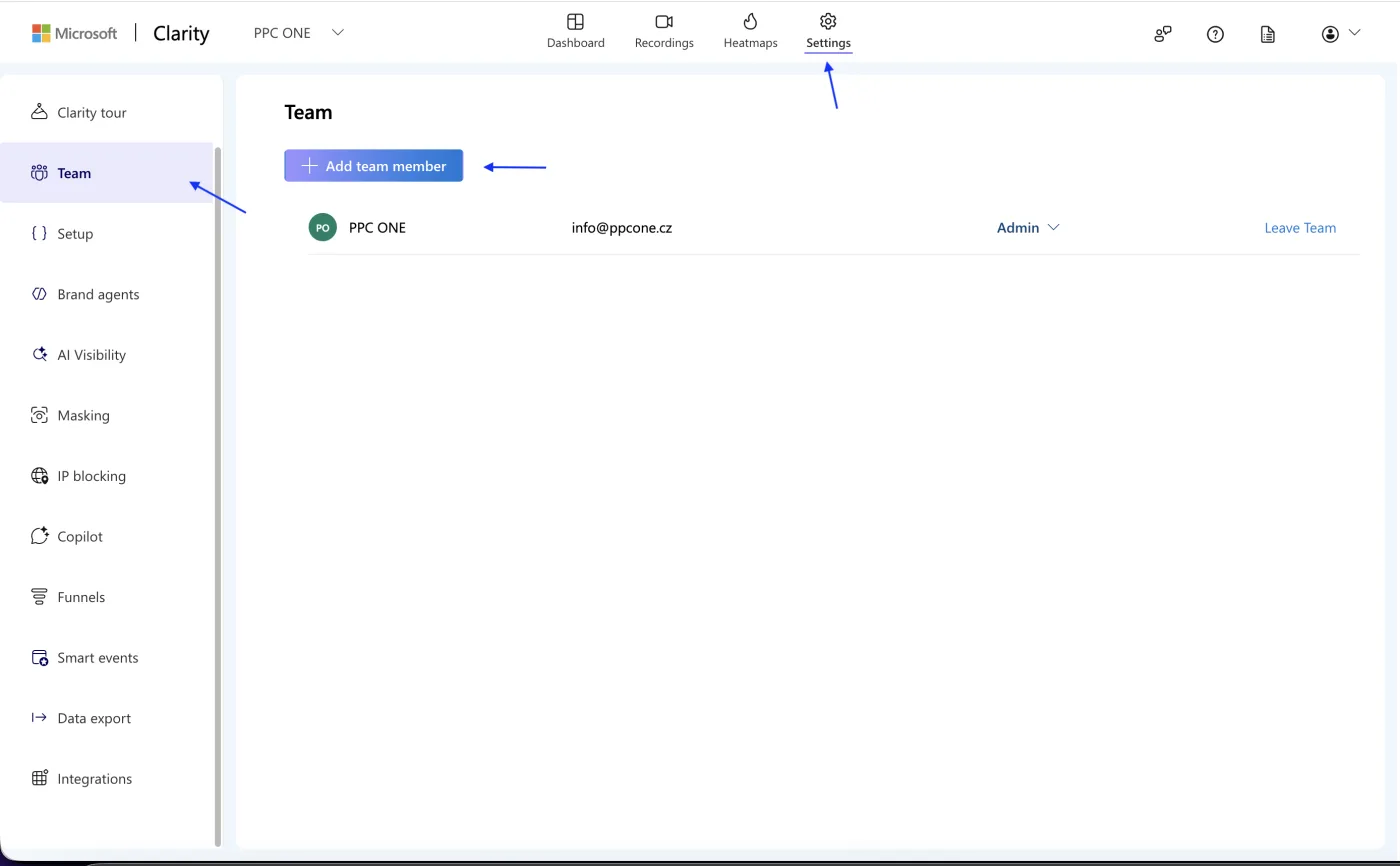Click the Add team member button
This screenshot has height=866, width=1400.
[x=373, y=166]
